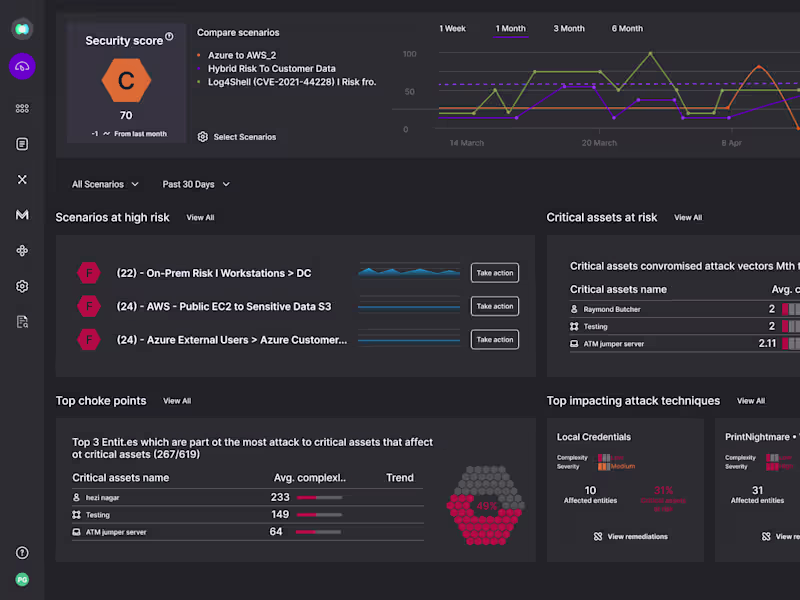Click Select Scenarios button
The width and height of the screenshot is (800, 600).
pos(237,137)
